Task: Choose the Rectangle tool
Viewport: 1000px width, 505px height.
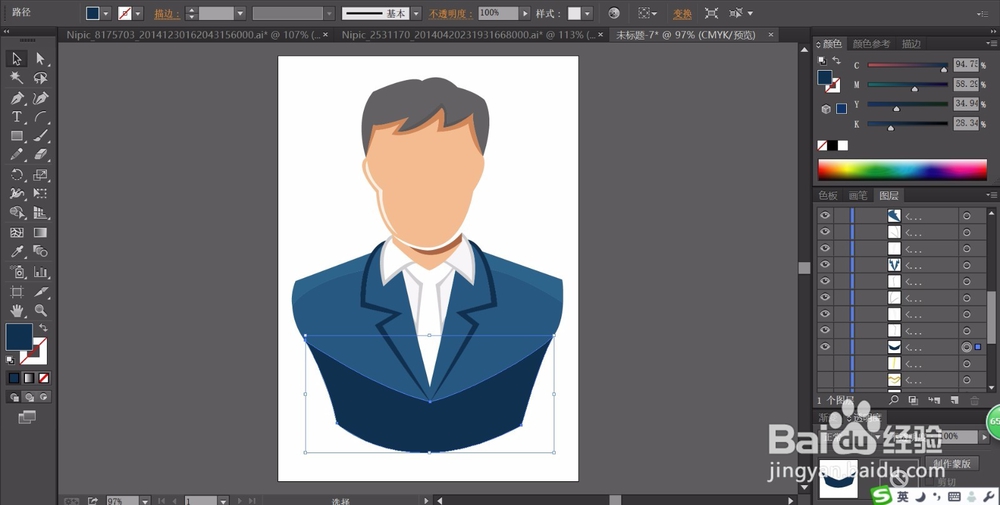Action: [17, 136]
